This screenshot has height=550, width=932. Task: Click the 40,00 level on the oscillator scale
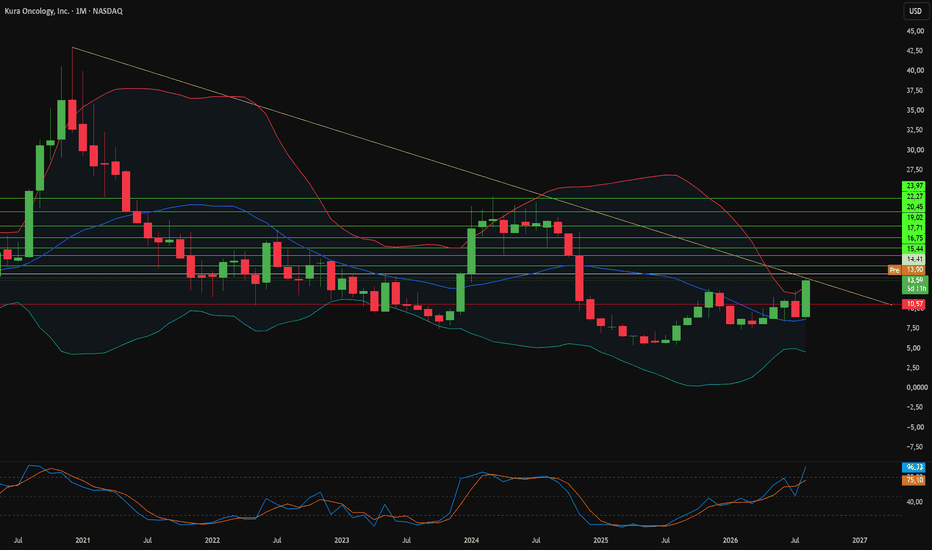point(915,502)
